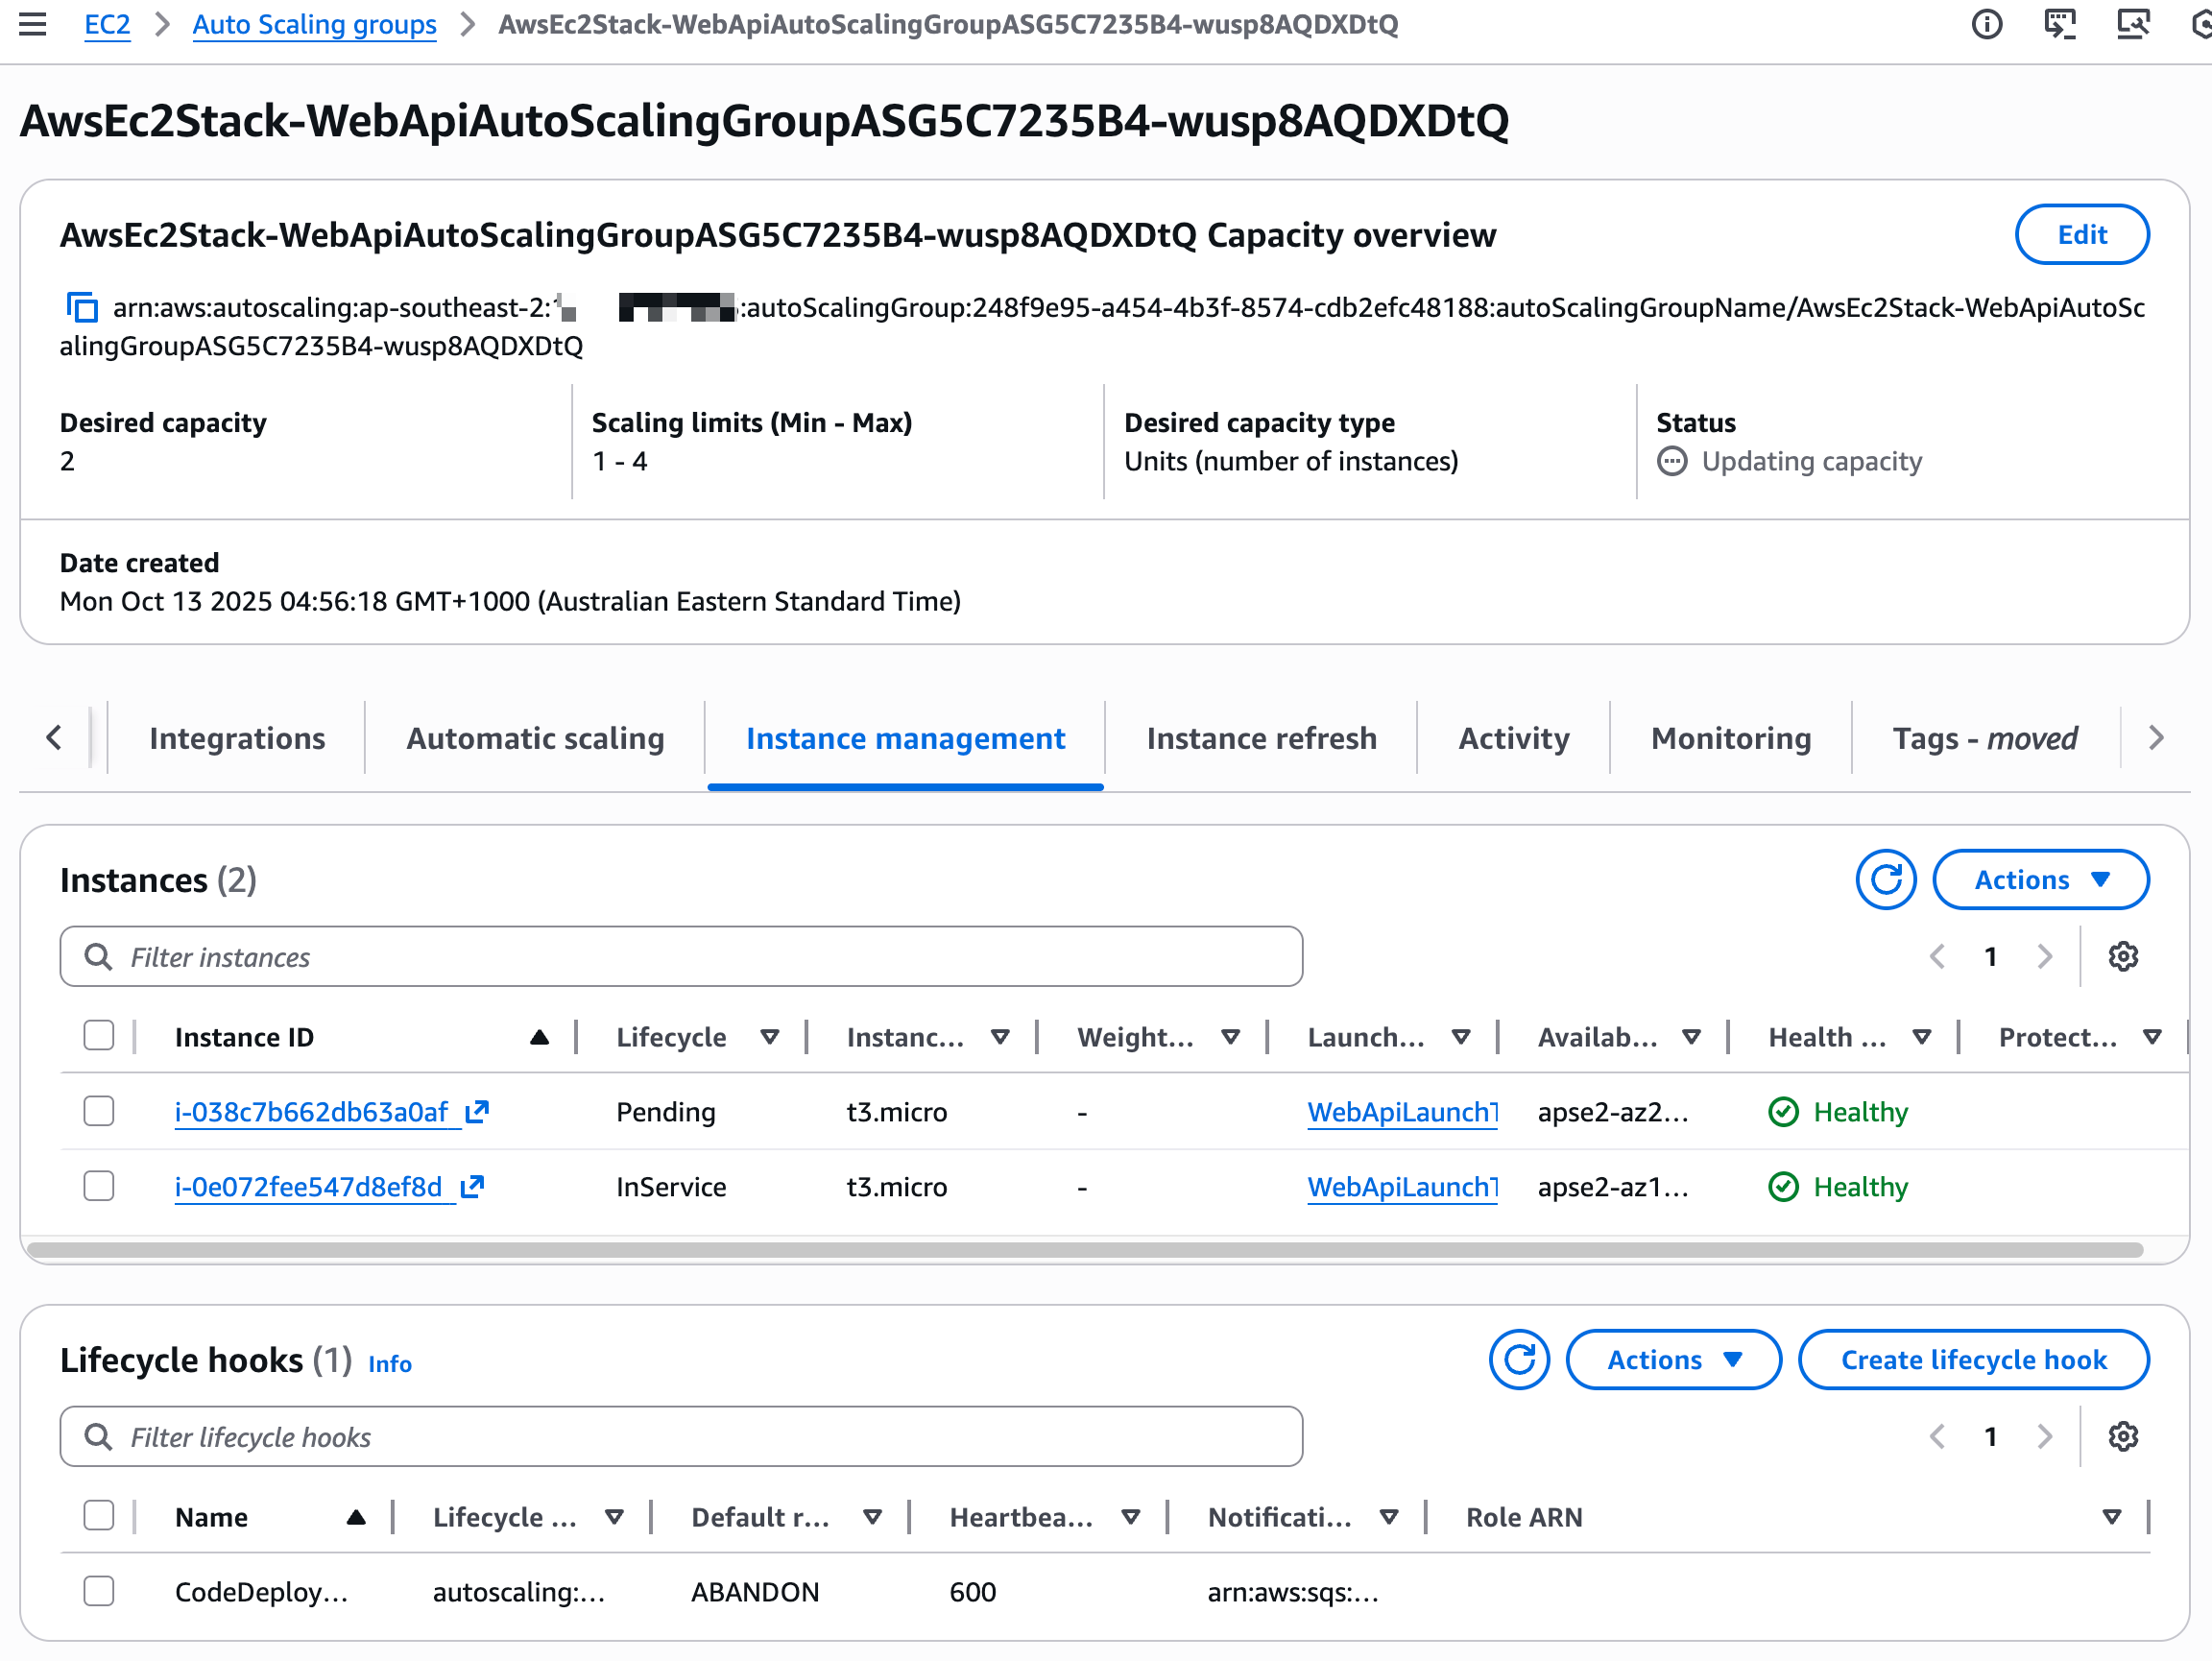Select checkbox for instance i-0e072fee547d8ef8d
The width and height of the screenshot is (2212, 1661).
click(98, 1186)
